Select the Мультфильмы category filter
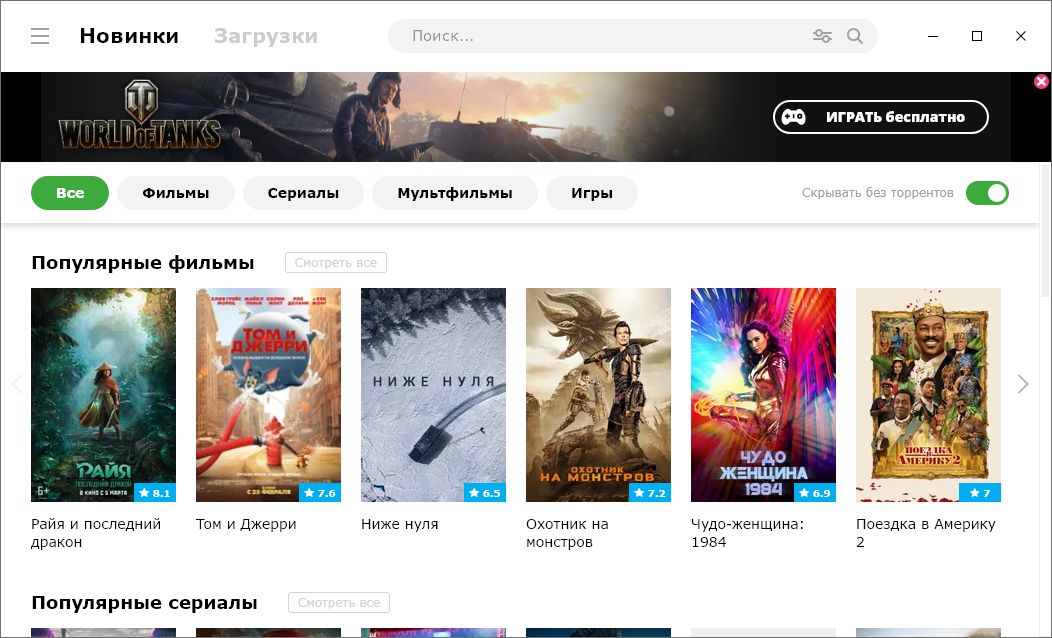The image size is (1052, 638). 455,193
